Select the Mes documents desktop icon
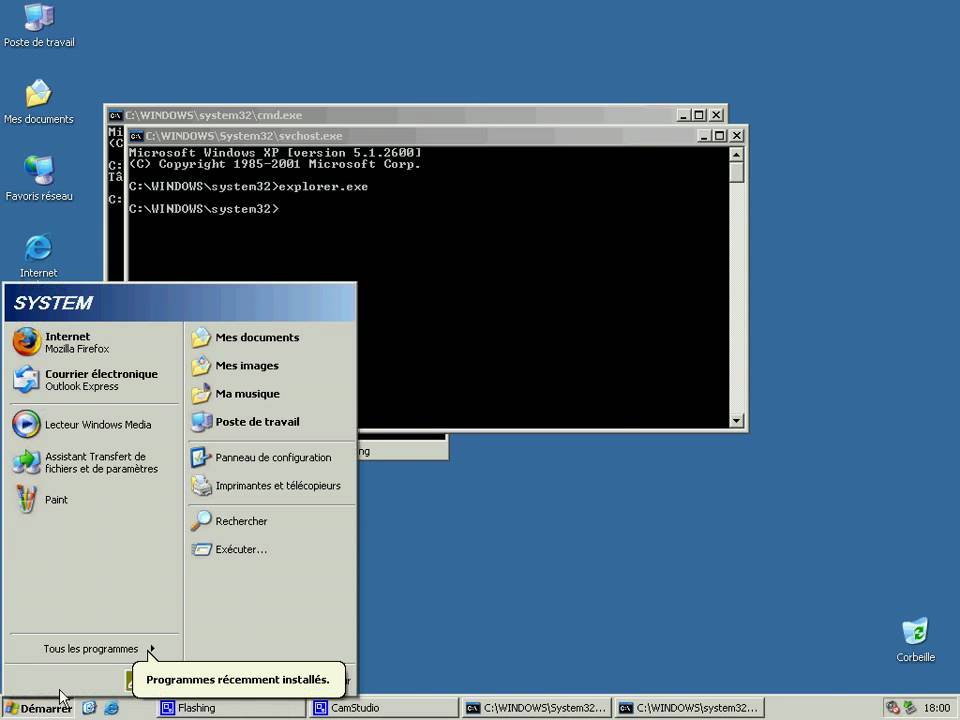 (x=39, y=102)
